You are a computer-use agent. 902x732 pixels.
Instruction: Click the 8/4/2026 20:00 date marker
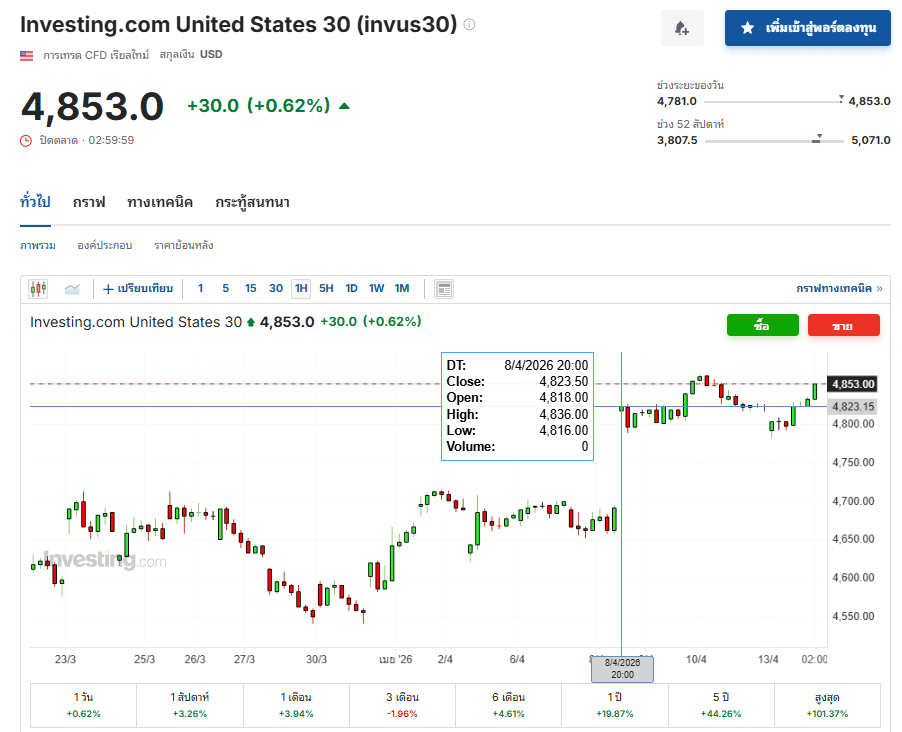click(622, 669)
